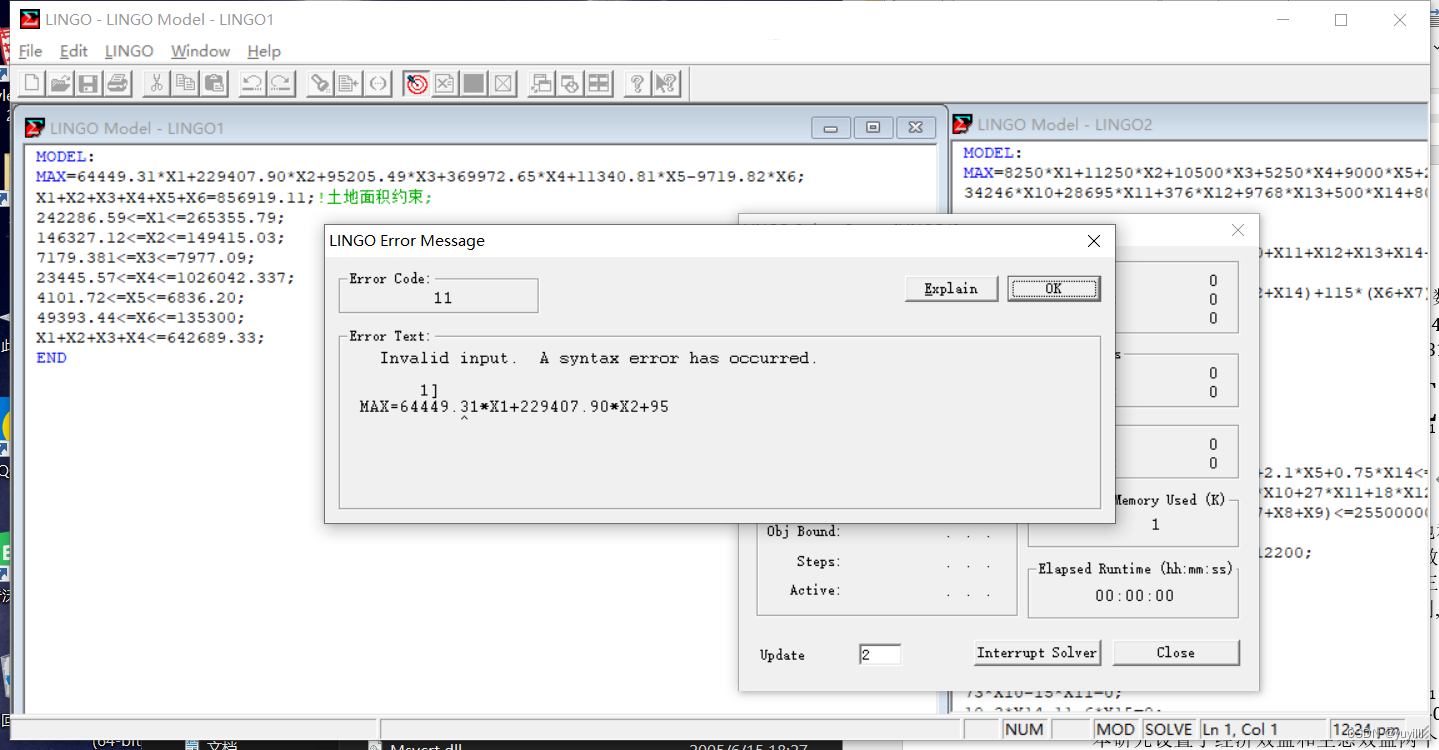Viewport: 1439px width, 750px height.
Task: Click the constraint 49393.44<=X6<=135300
Action: (140, 317)
